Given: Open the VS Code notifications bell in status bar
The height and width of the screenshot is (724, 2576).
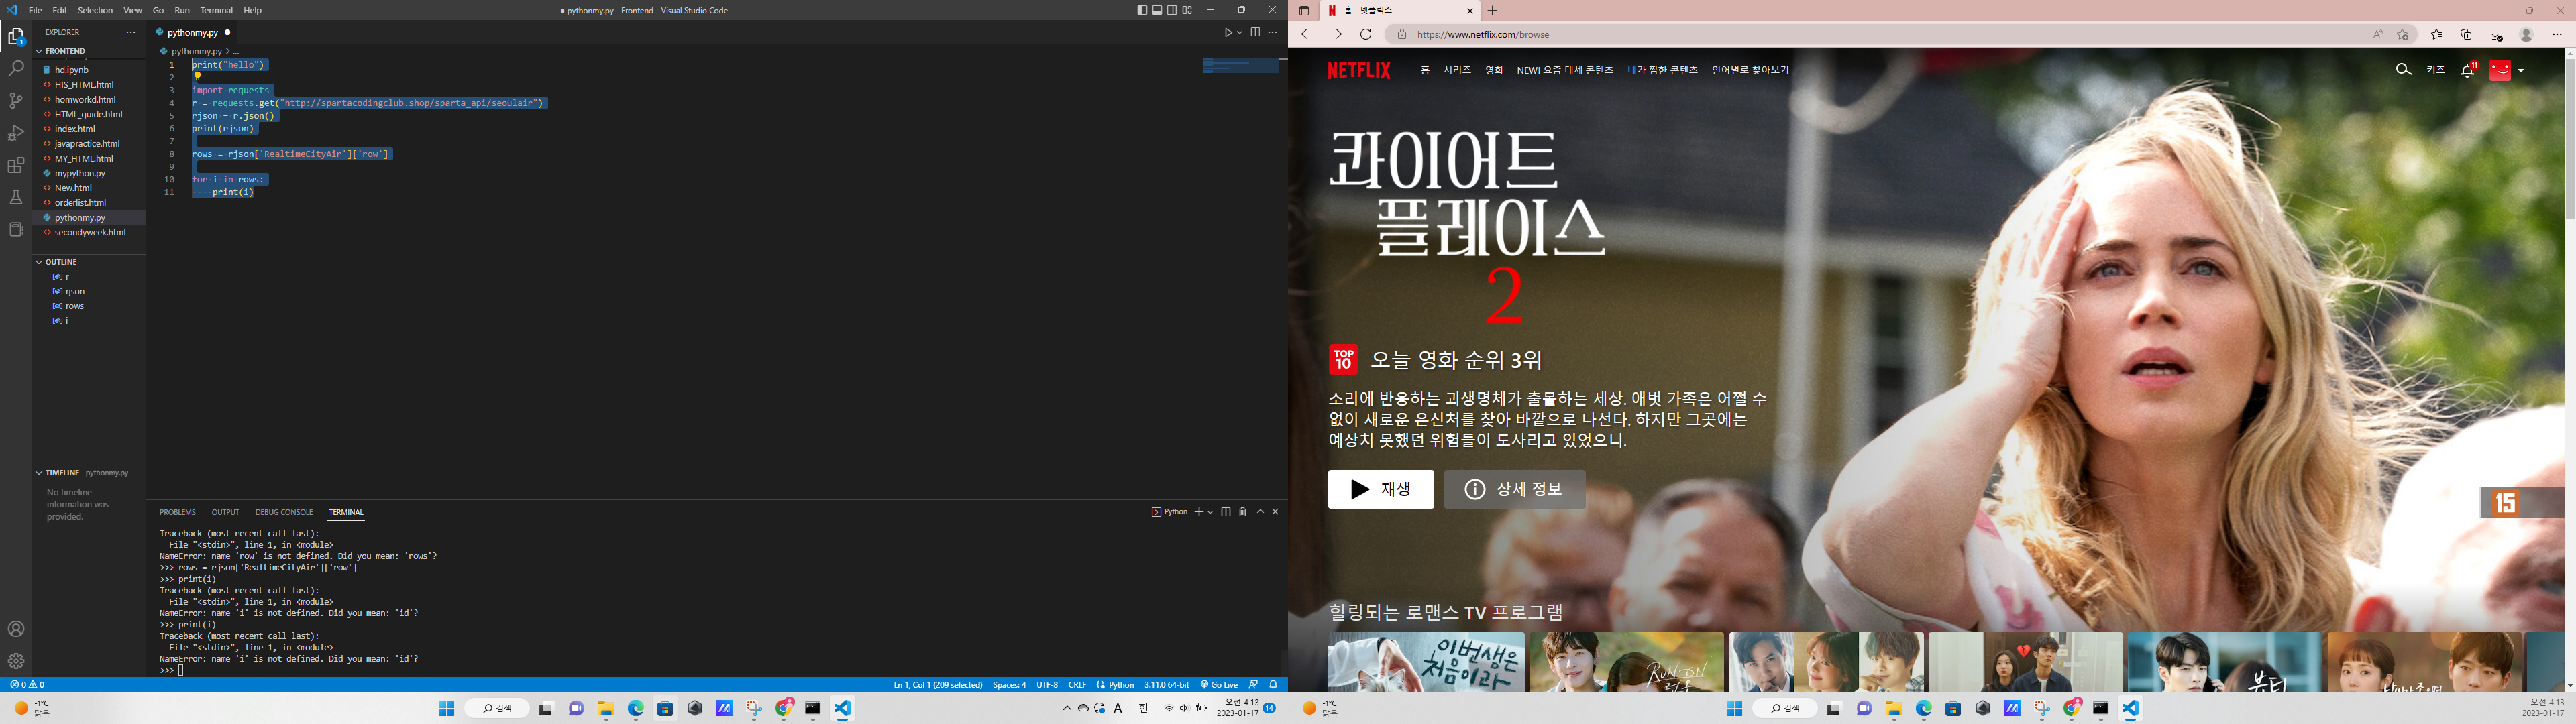Looking at the screenshot, I should coord(1273,685).
